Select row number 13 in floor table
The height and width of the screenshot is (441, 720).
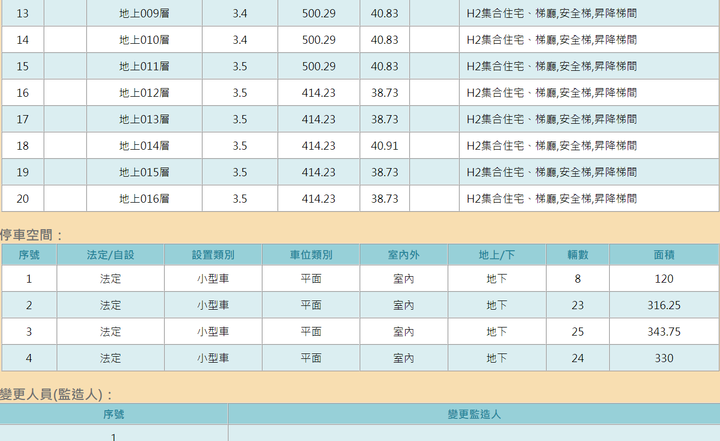click(x=22, y=13)
